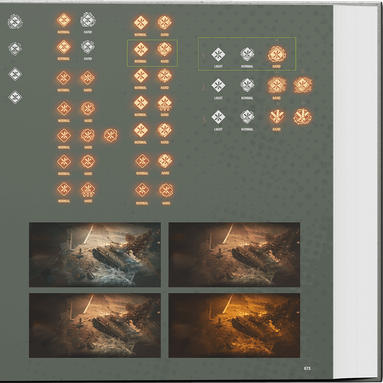Click the unlabeled glowing icon ending numbered row 2
This screenshot has height=383, width=383.
(x=303, y=85)
